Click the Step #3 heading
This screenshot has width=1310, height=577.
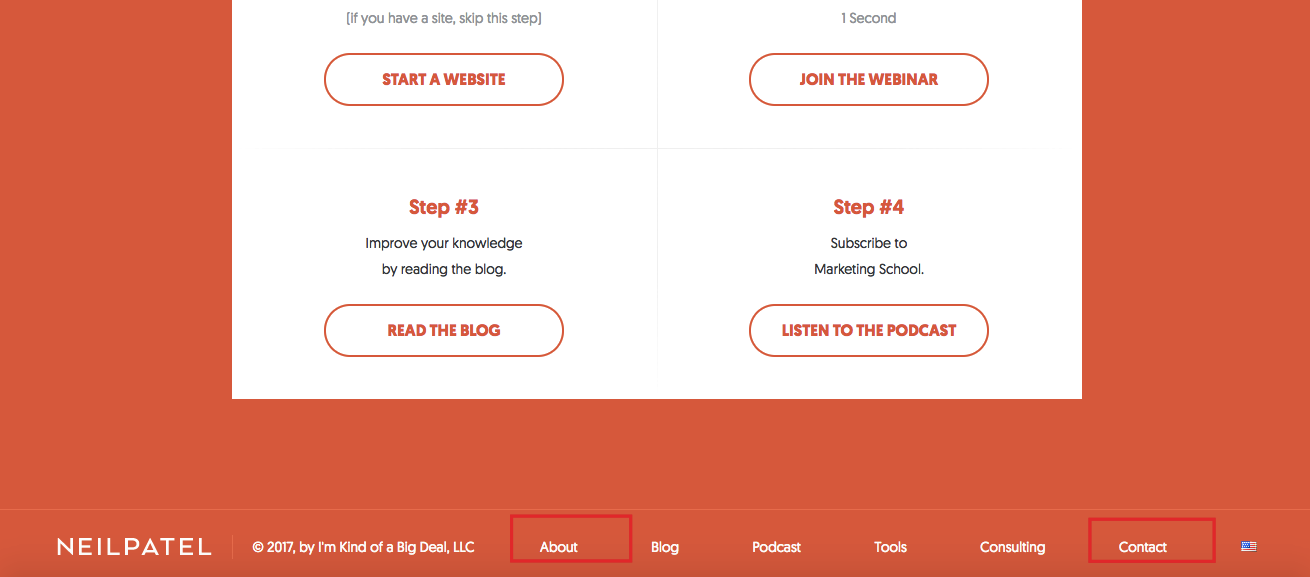coord(444,207)
